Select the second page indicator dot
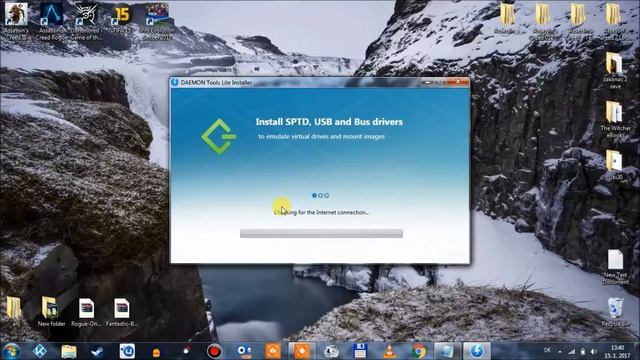Image resolution: width=640 pixels, height=360 pixels. (x=320, y=196)
